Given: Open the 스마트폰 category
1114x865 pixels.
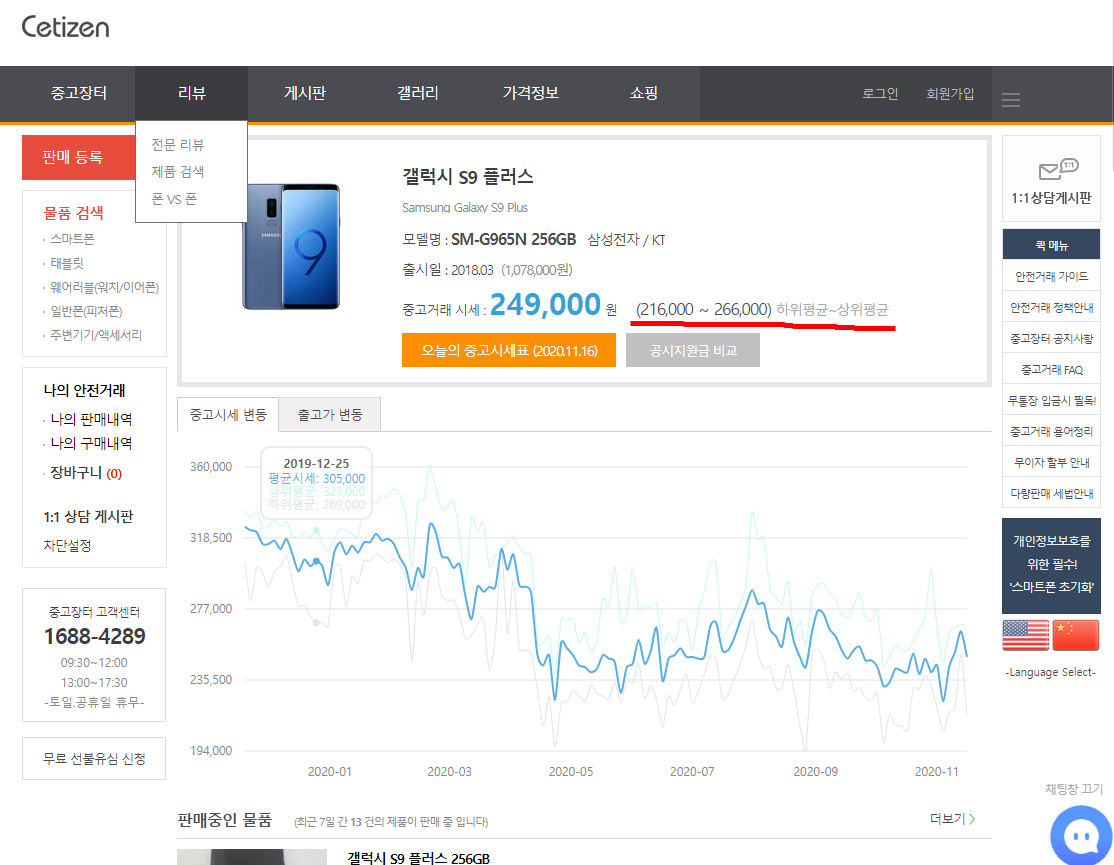Looking at the screenshot, I should 72,239.
